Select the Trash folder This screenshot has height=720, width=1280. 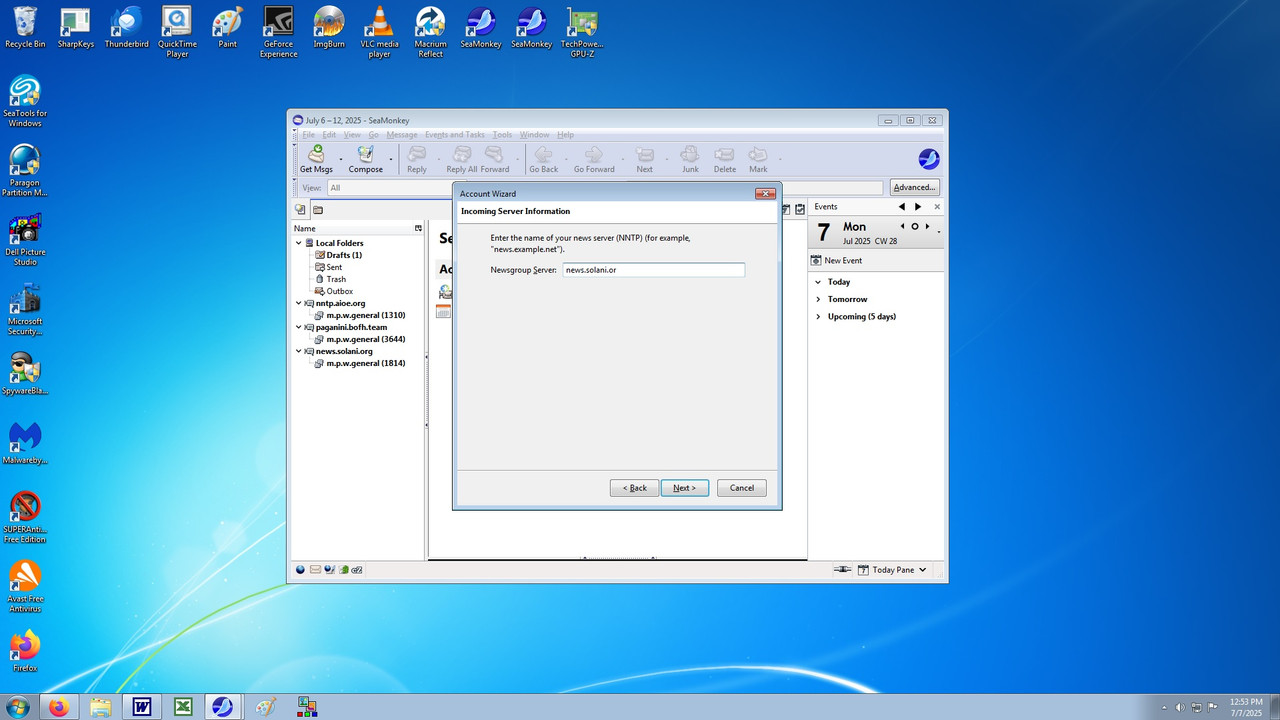[x=336, y=279]
